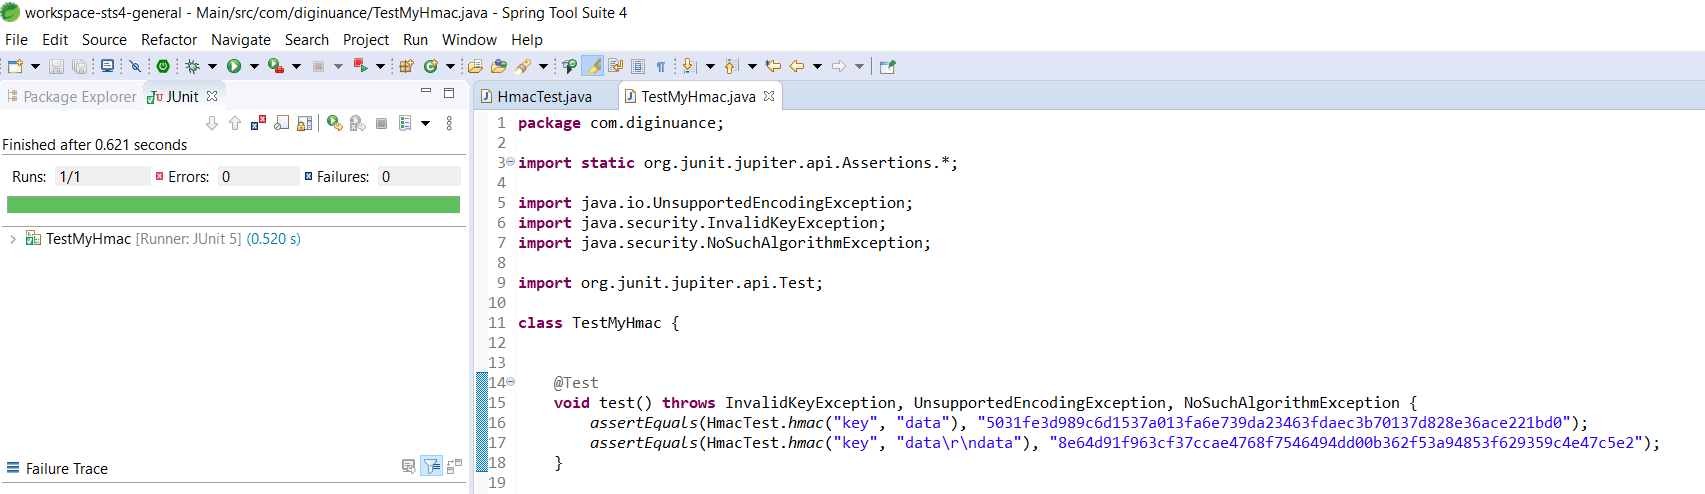Open the New Java Class dropdown arrow
The height and width of the screenshot is (494, 1705).
450,66
